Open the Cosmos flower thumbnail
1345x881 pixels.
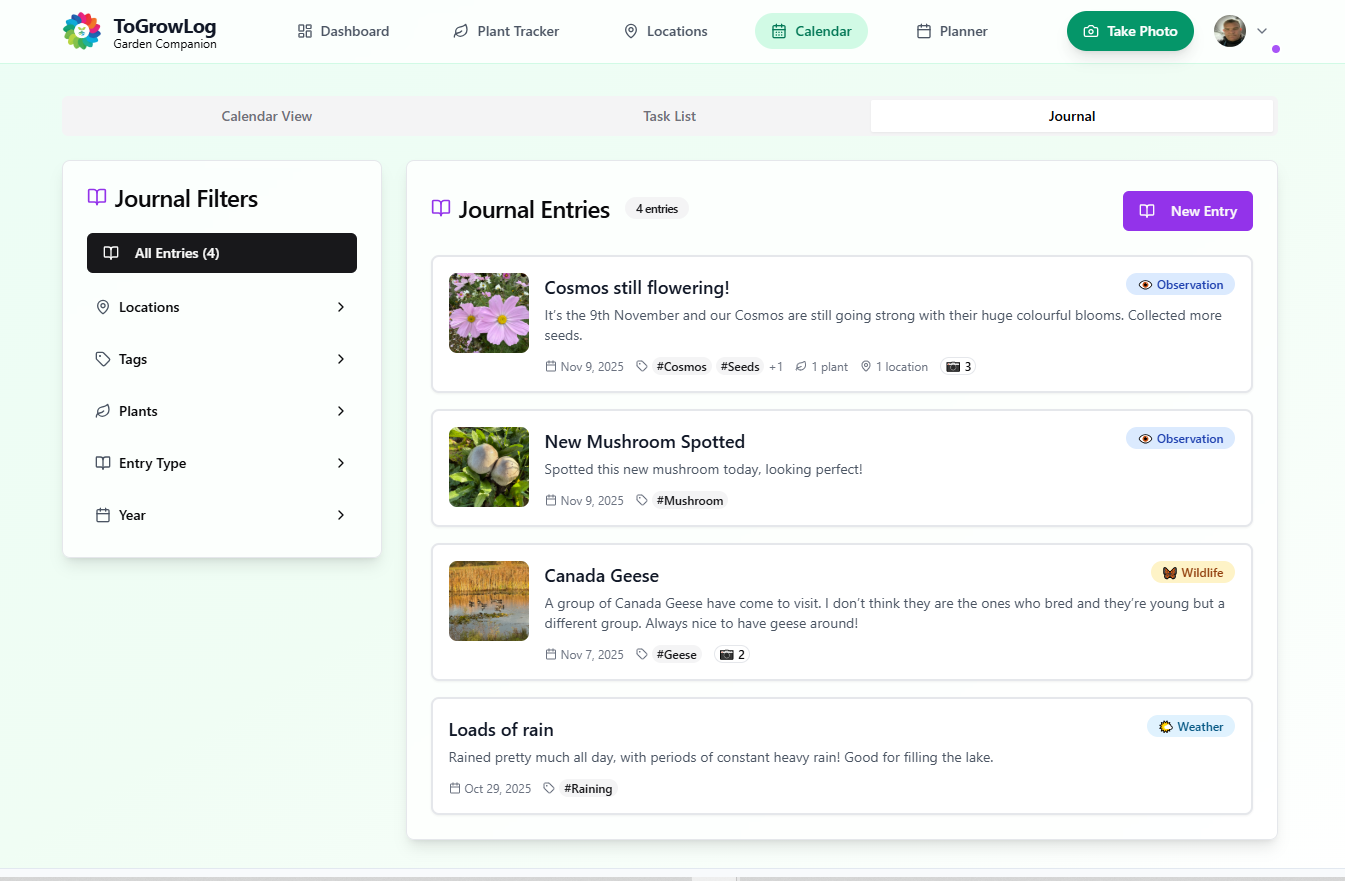(489, 313)
